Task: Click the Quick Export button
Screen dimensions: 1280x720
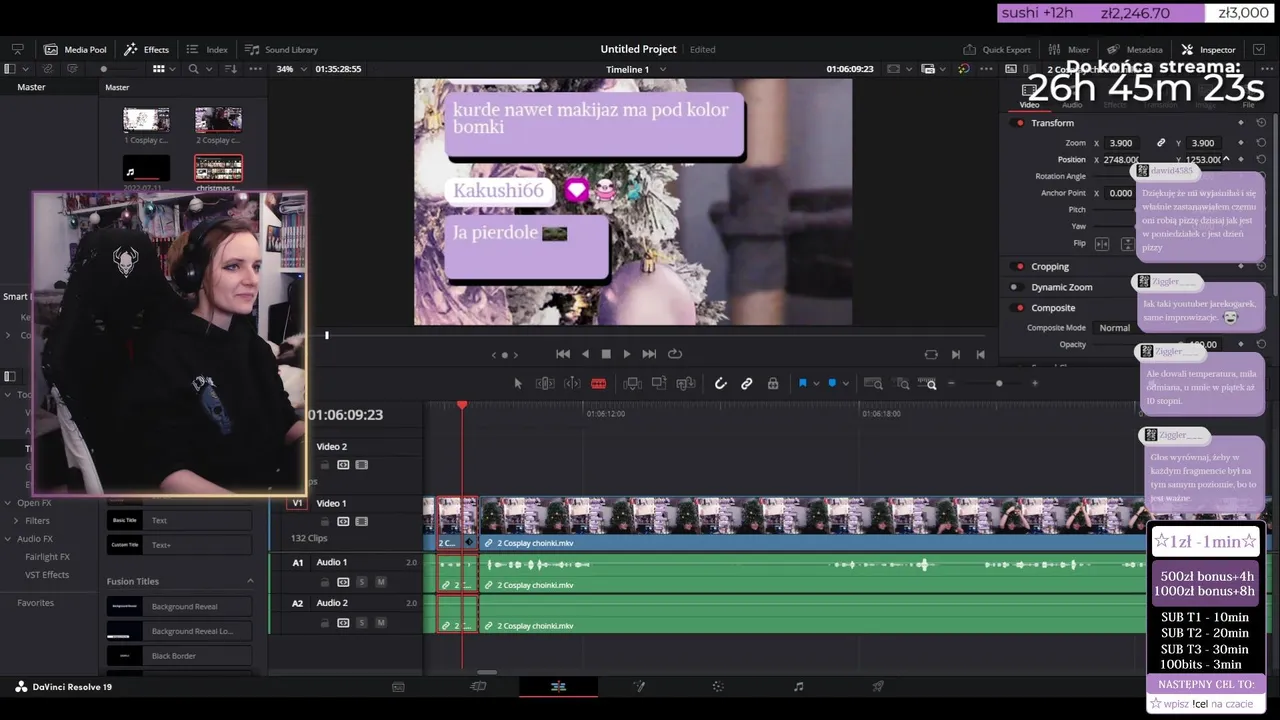Action: pos(996,49)
